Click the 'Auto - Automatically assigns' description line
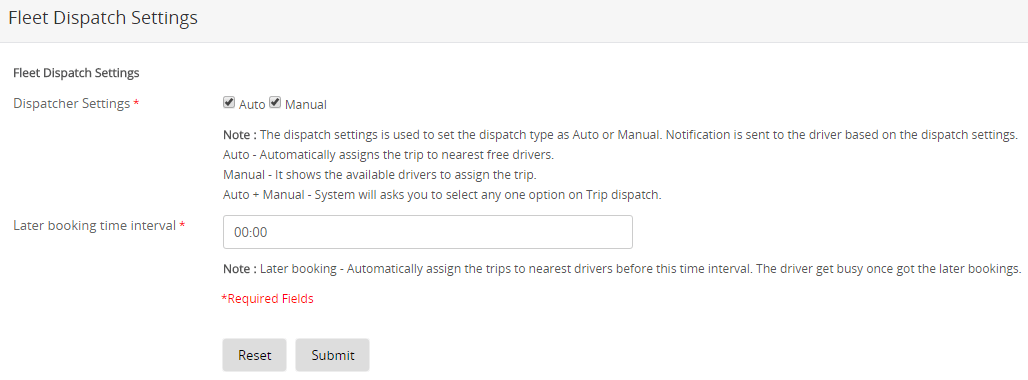 pos(389,155)
